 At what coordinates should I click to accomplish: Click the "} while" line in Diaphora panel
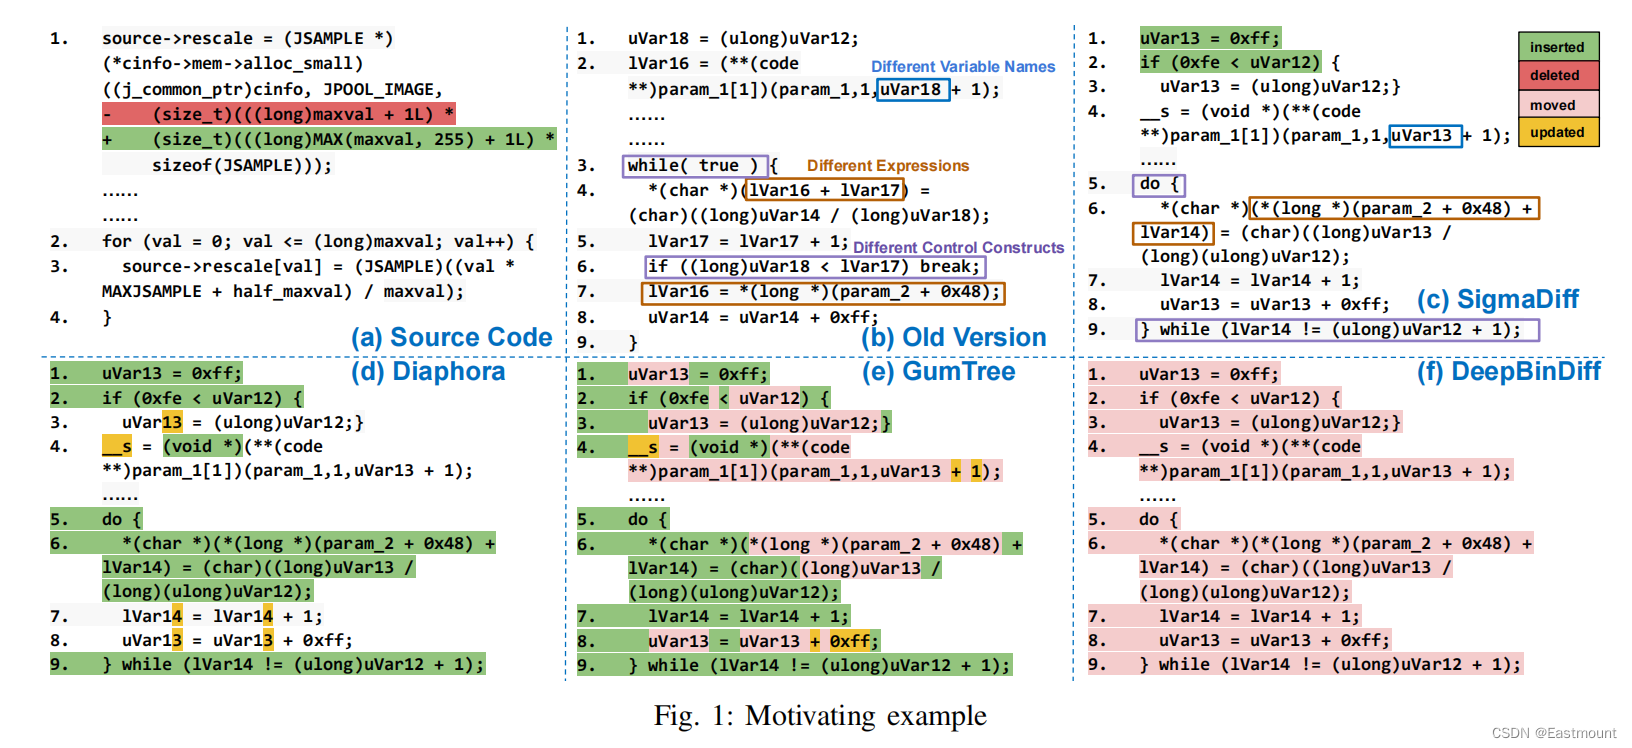click(x=293, y=664)
